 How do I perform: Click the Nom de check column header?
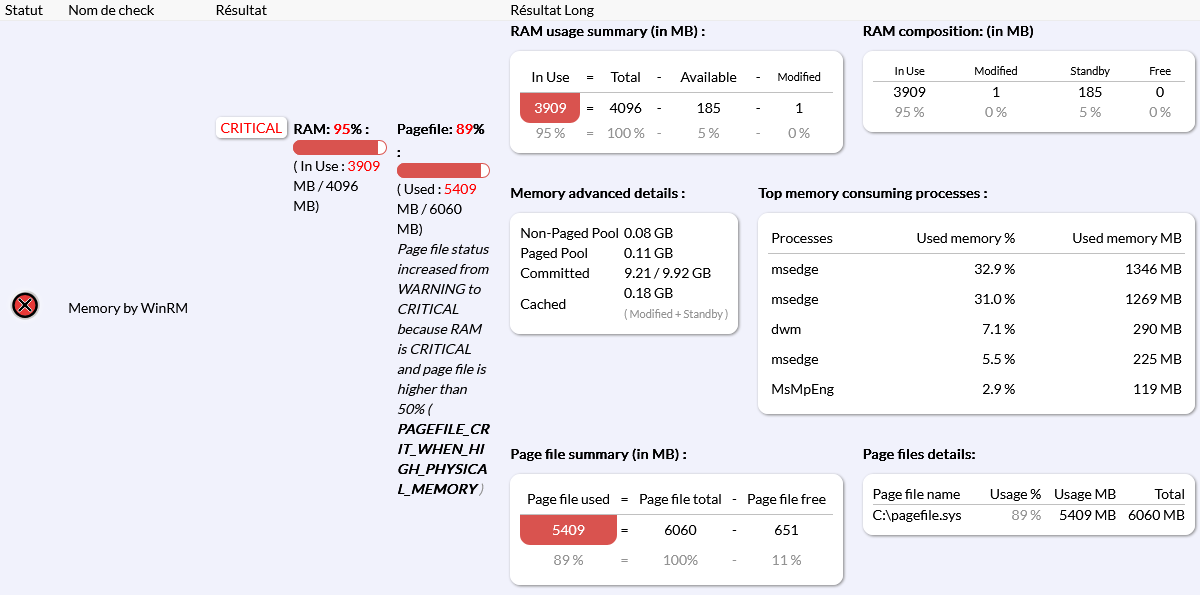click(x=109, y=10)
